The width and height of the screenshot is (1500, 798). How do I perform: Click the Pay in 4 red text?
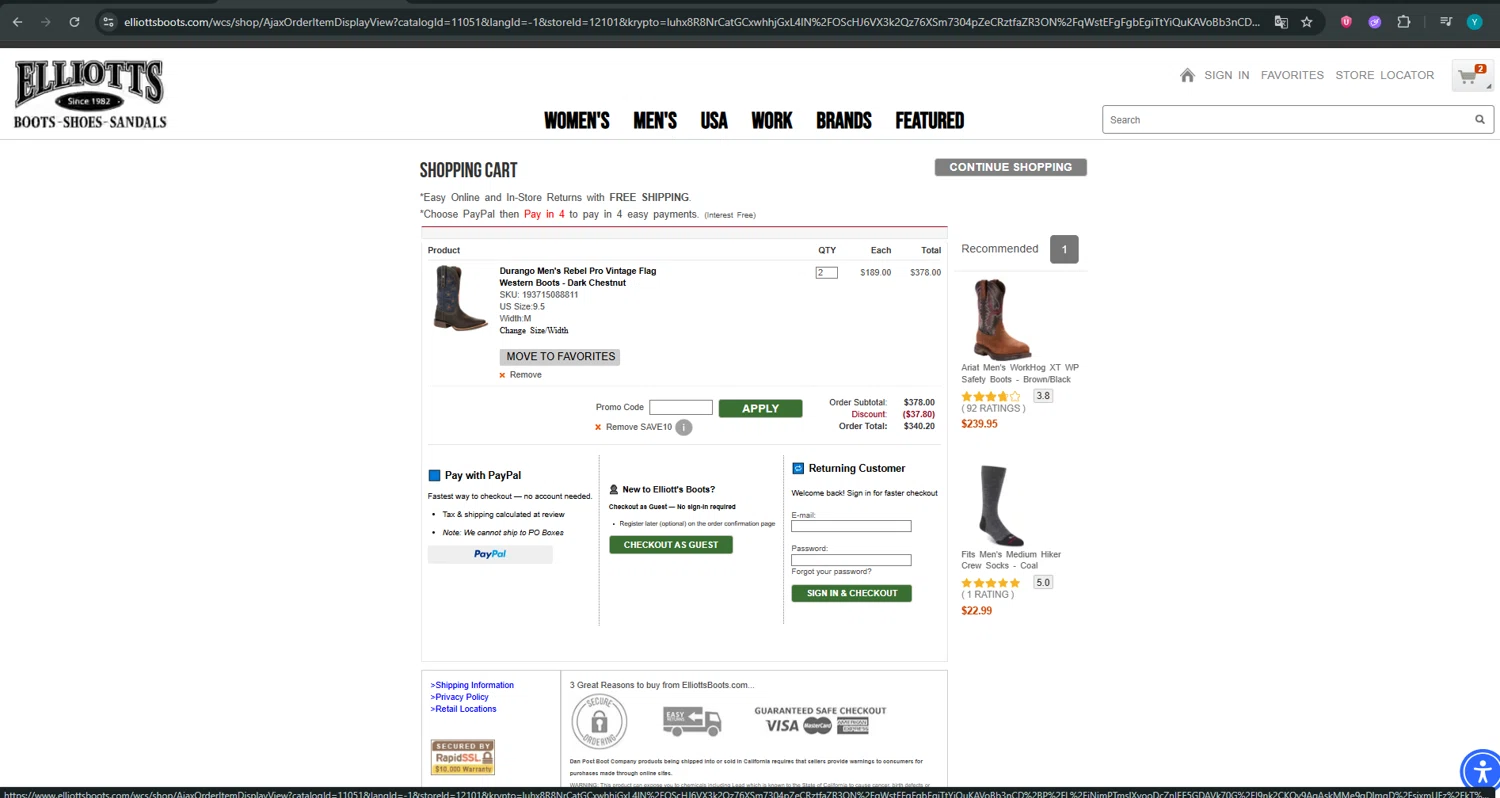(544, 214)
